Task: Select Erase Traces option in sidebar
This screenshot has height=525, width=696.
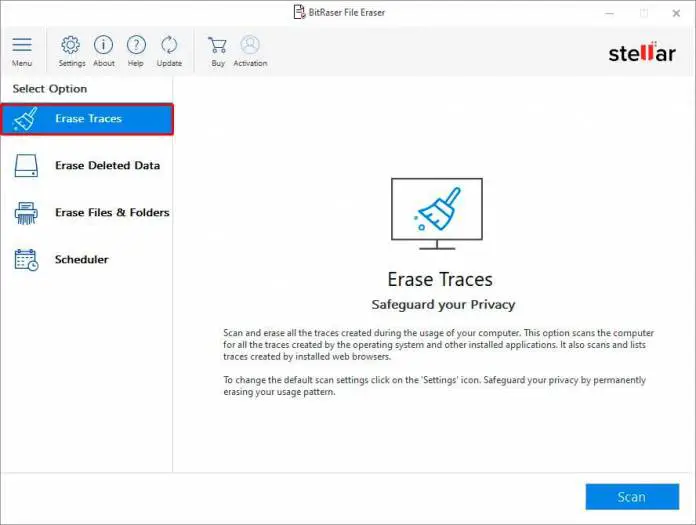Action: point(87,119)
